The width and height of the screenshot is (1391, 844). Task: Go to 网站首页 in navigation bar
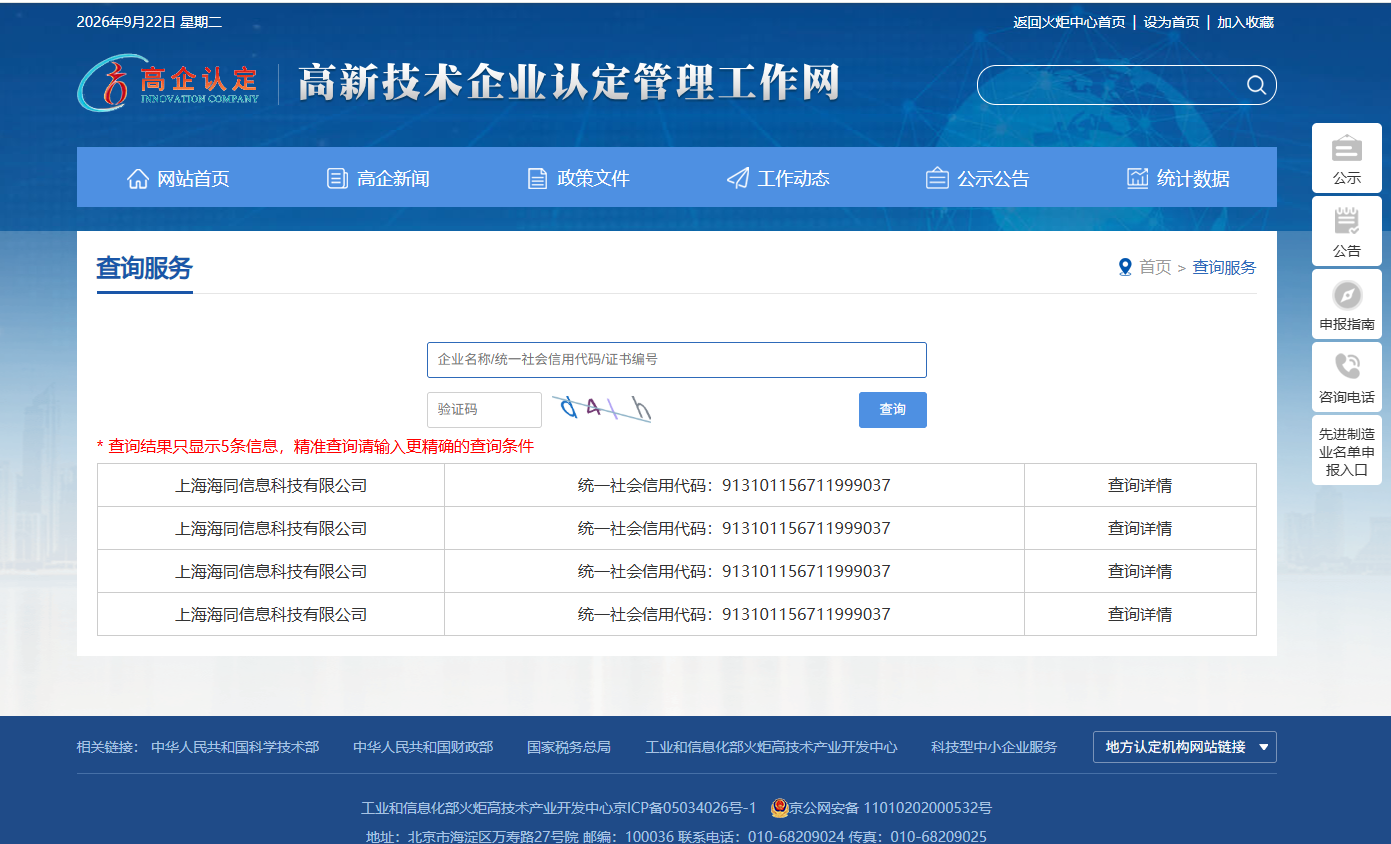click(178, 178)
